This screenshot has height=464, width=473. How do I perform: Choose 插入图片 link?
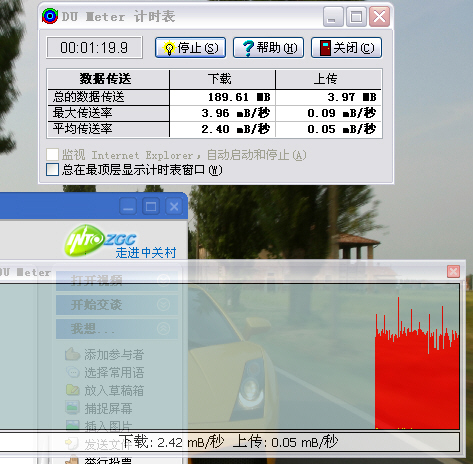point(108,426)
